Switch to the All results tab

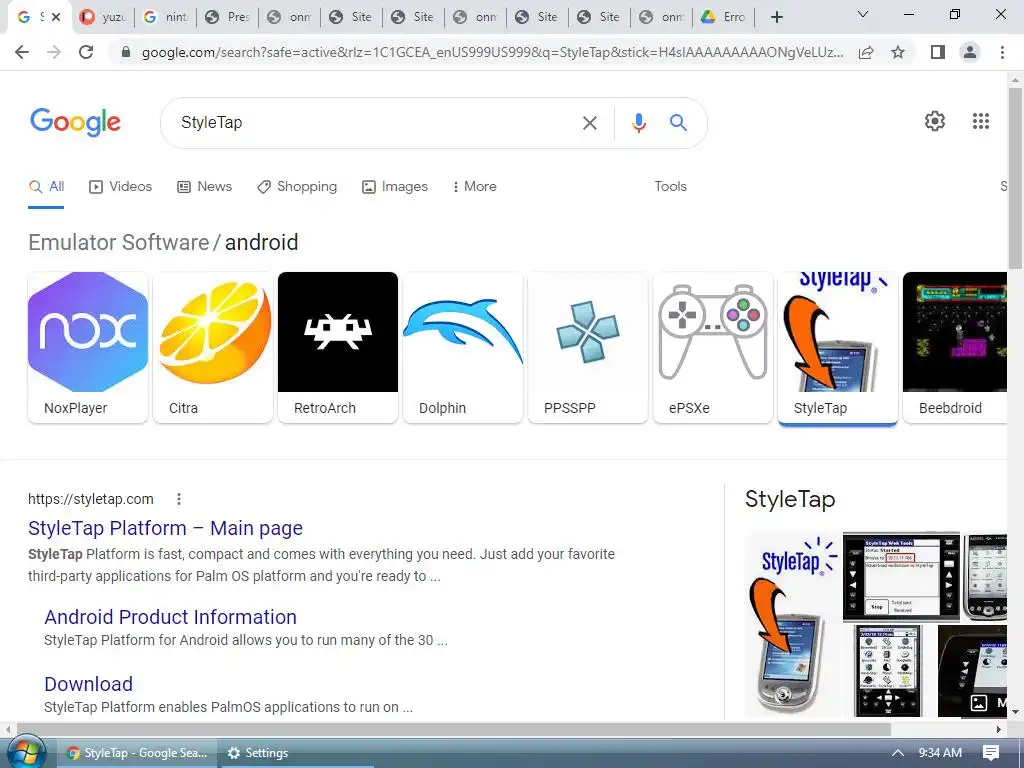click(46, 187)
